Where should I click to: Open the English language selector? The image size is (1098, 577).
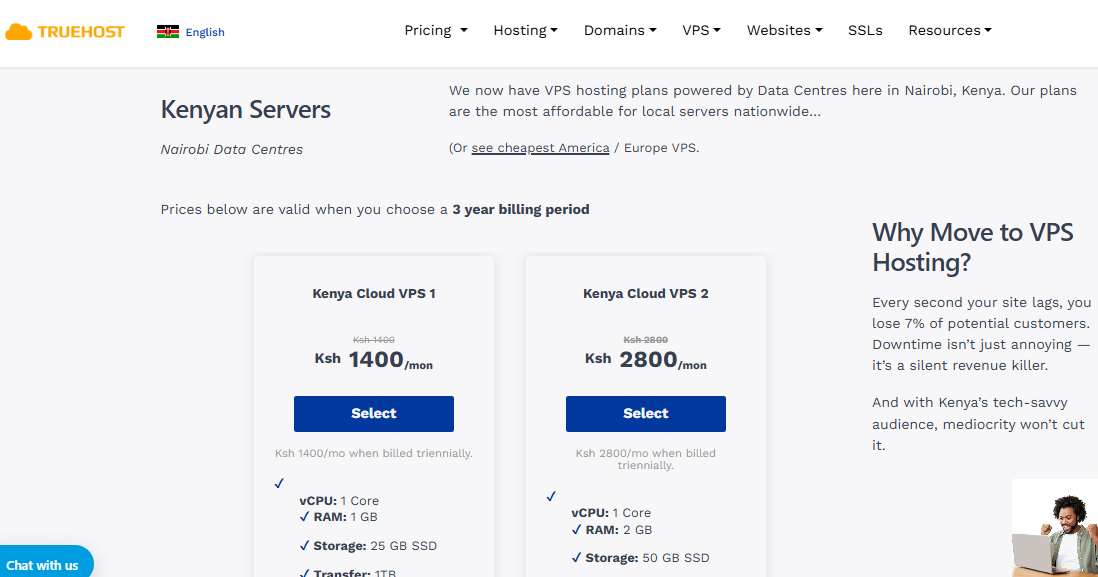(204, 32)
